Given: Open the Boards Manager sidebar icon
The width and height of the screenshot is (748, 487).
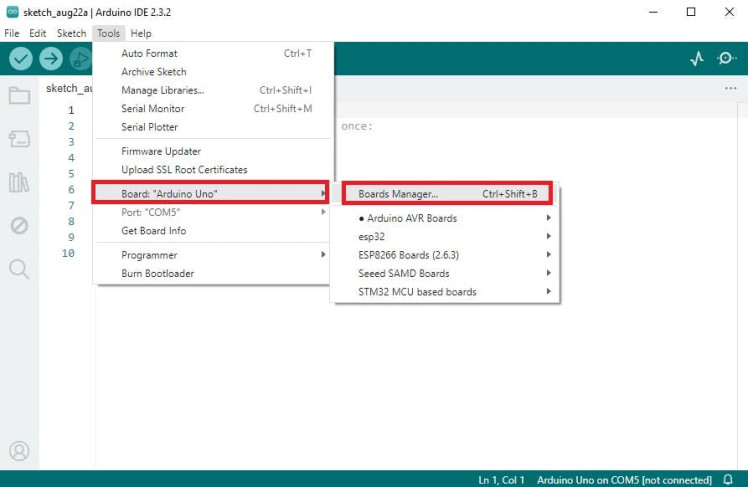Looking at the screenshot, I should [x=20, y=139].
